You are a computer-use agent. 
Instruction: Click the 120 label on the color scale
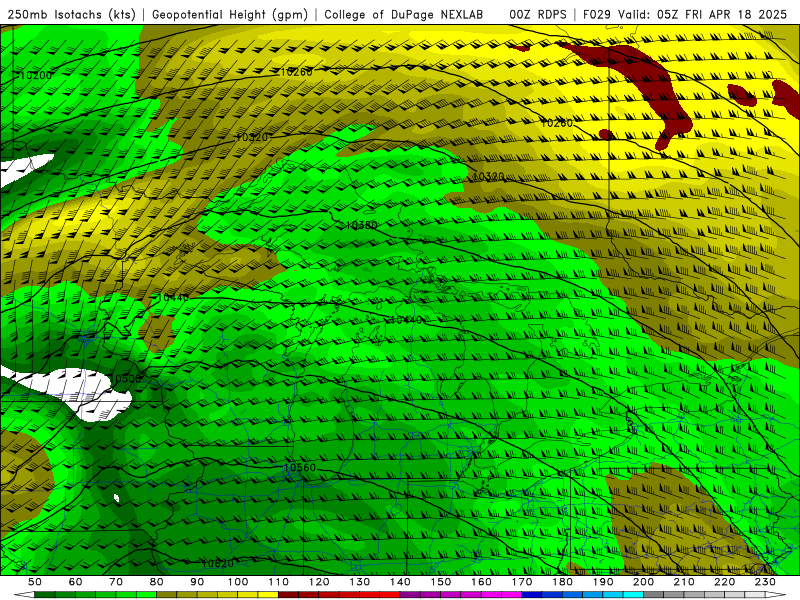tap(319, 582)
